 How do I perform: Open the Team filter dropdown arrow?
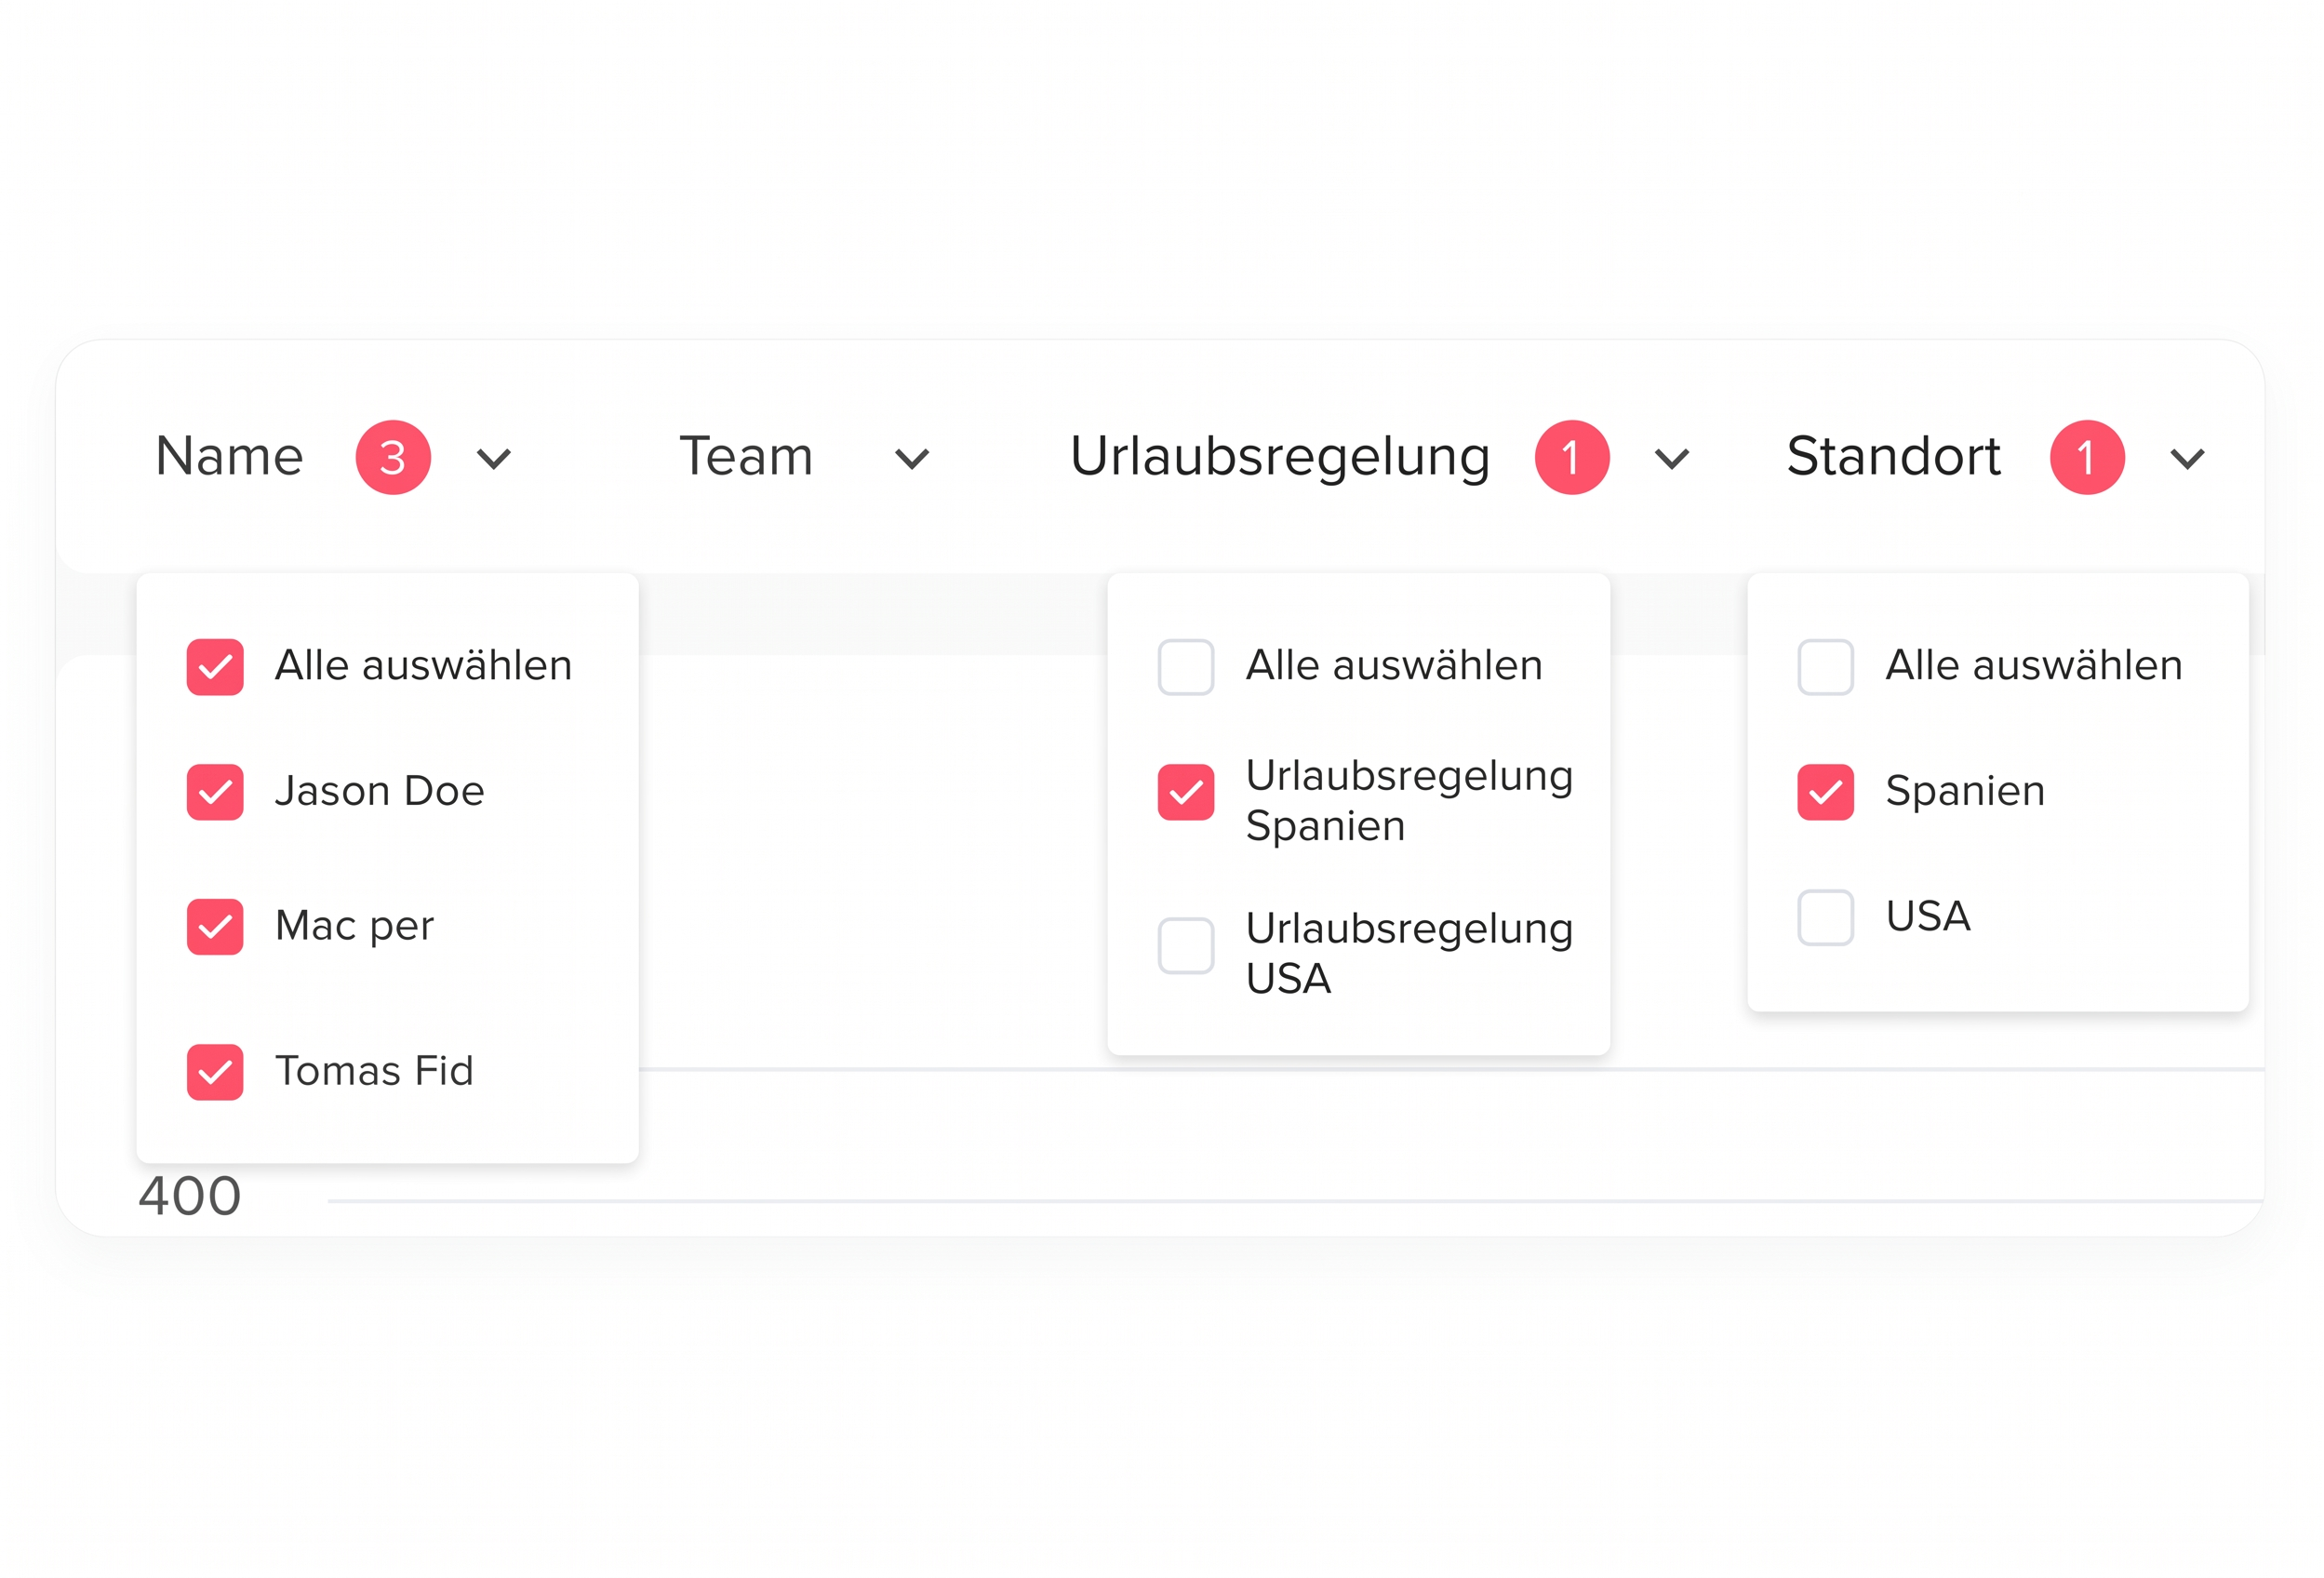(x=912, y=459)
